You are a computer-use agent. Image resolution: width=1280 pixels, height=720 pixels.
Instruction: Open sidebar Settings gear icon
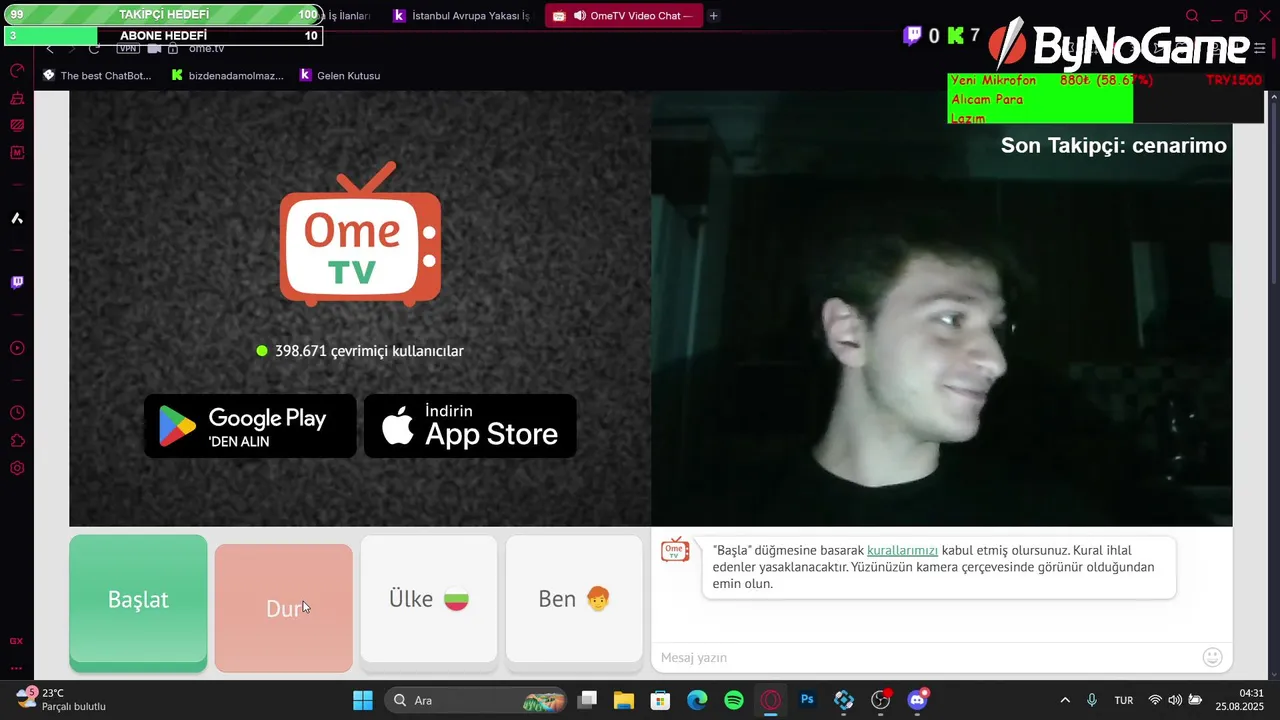click(17, 468)
